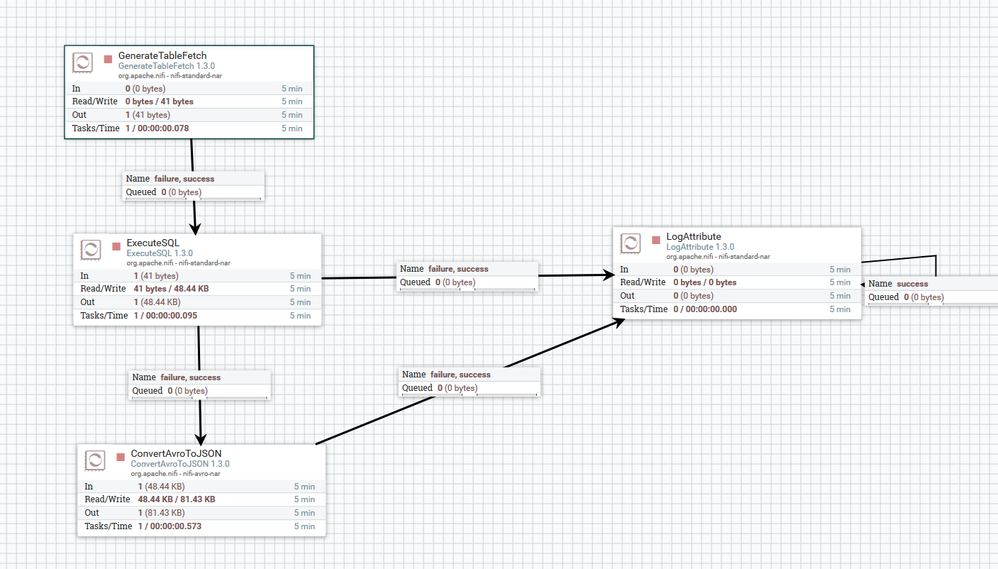Select connection label from ConvertAvroToJSON to LogAttribute
This screenshot has height=569, width=998.
point(470,381)
